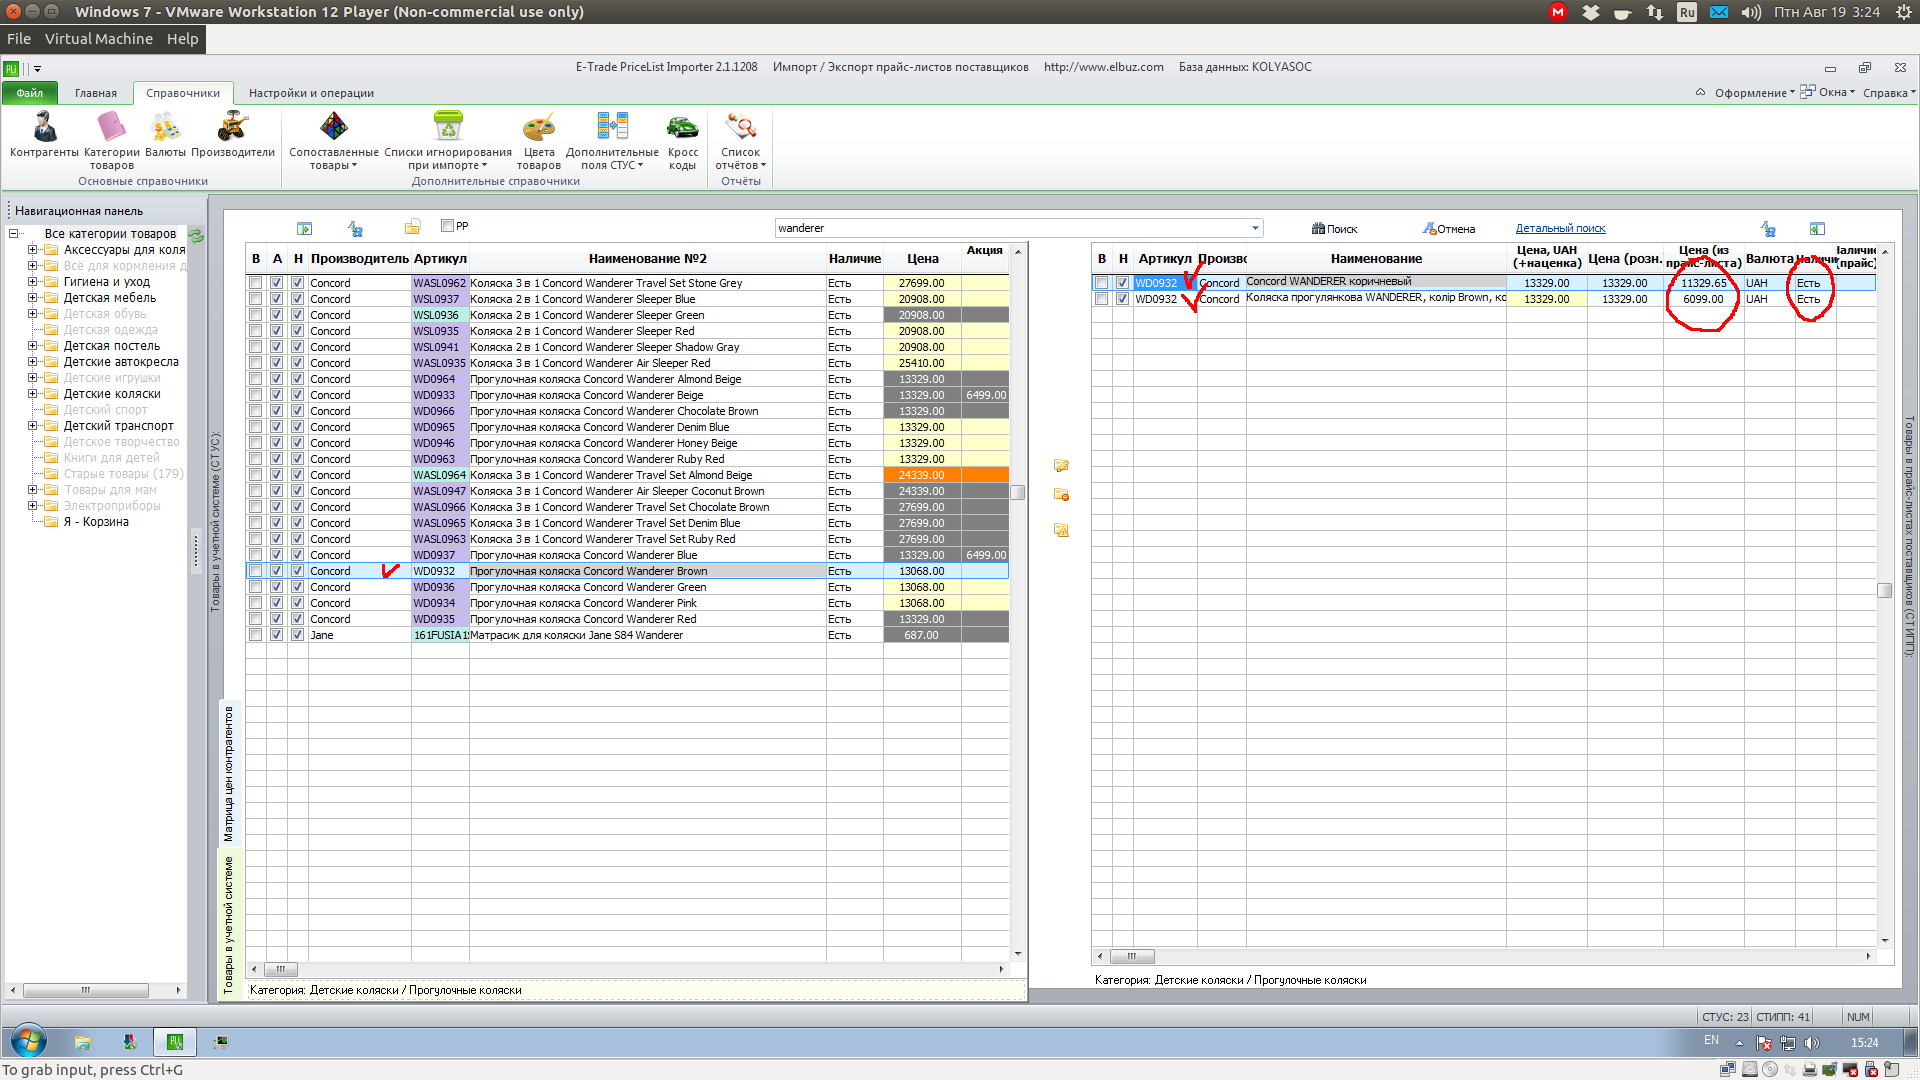Toggle the PP checkbox

448,226
